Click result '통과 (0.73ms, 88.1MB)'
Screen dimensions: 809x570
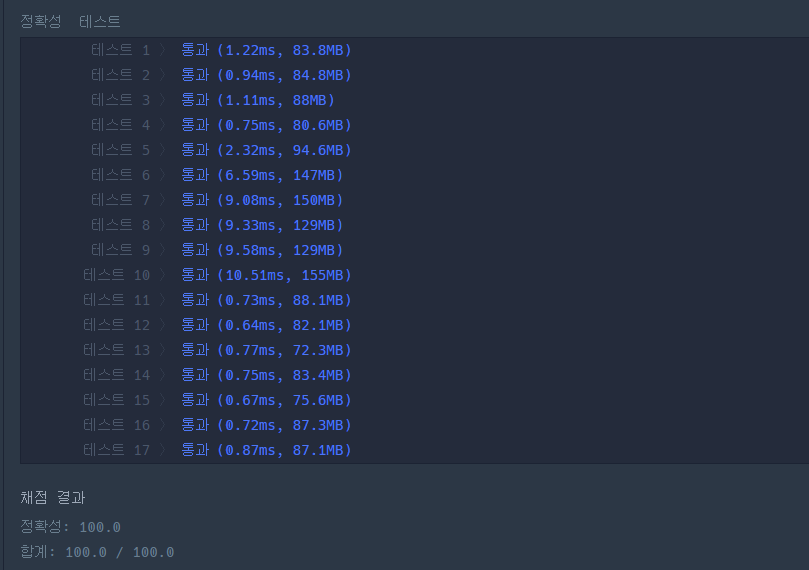pyautogui.click(x=266, y=300)
